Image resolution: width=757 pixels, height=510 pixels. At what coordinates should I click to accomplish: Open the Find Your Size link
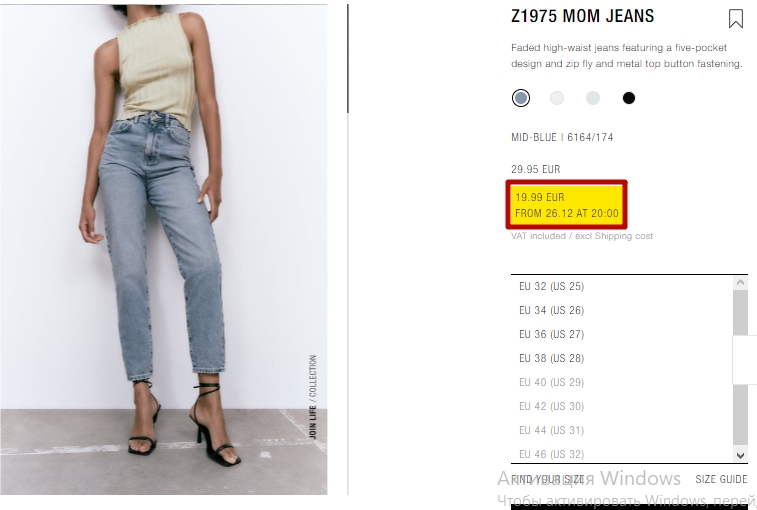pyautogui.click(x=547, y=479)
